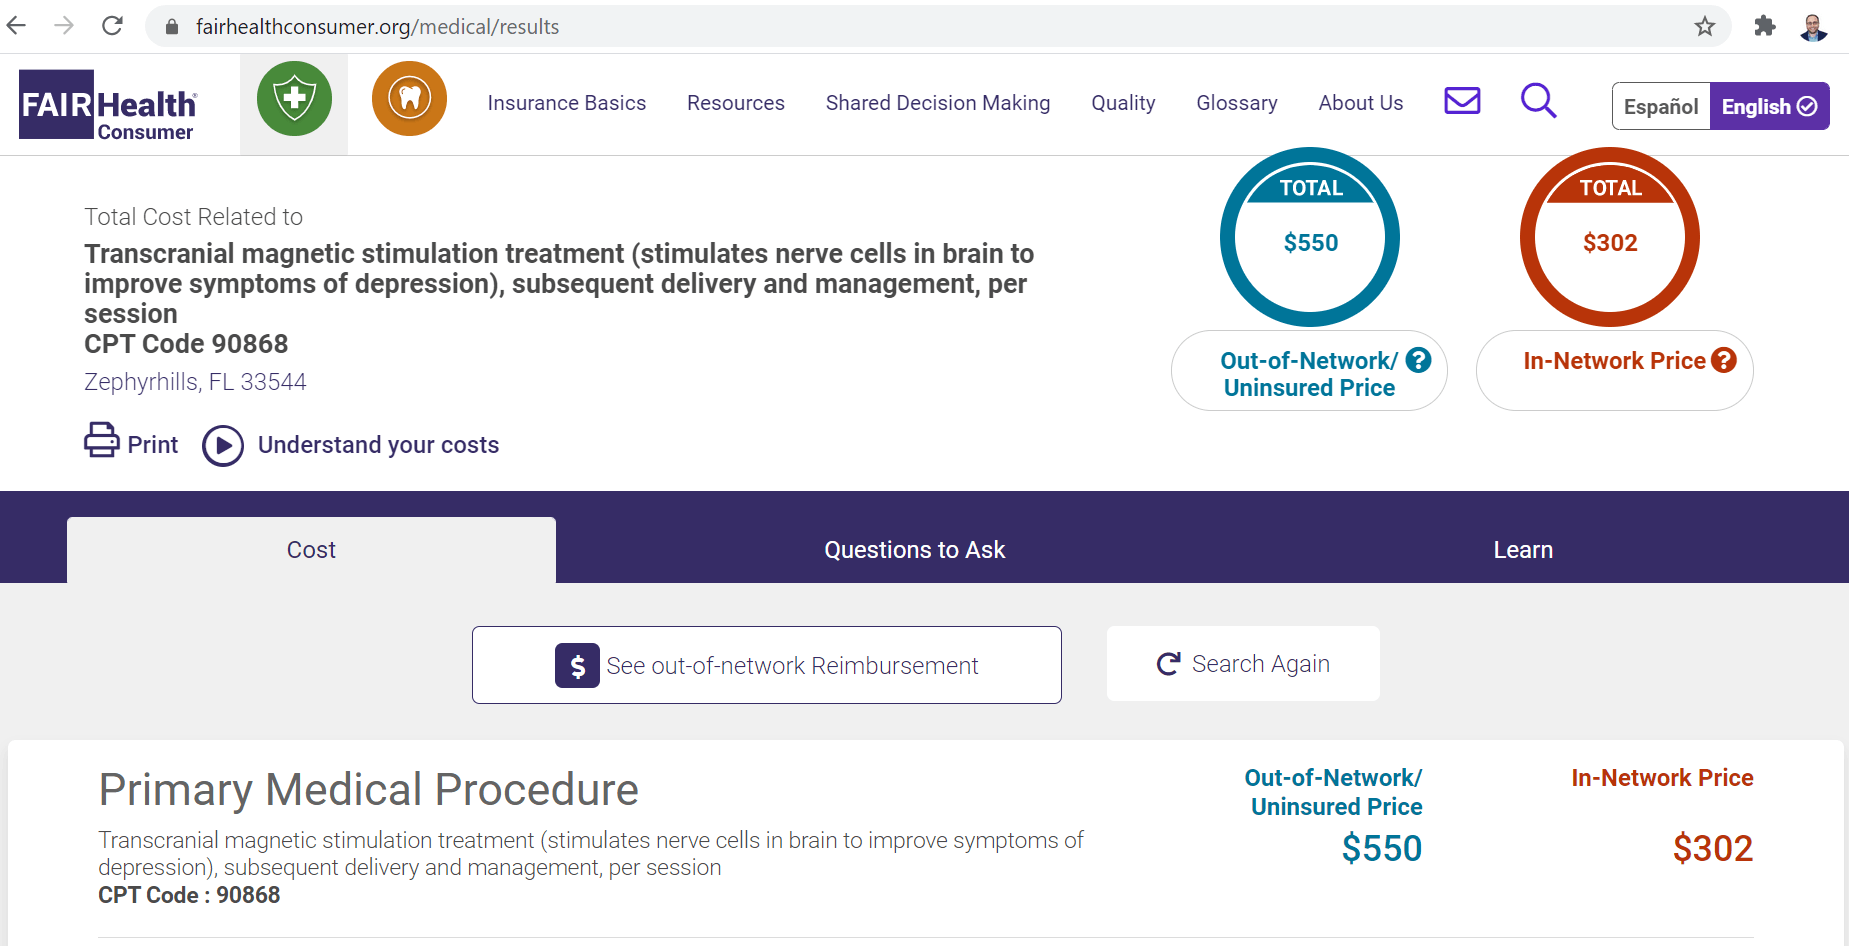
Task: Click the magnifying glass search icon
Action: tap(1538, 101)
